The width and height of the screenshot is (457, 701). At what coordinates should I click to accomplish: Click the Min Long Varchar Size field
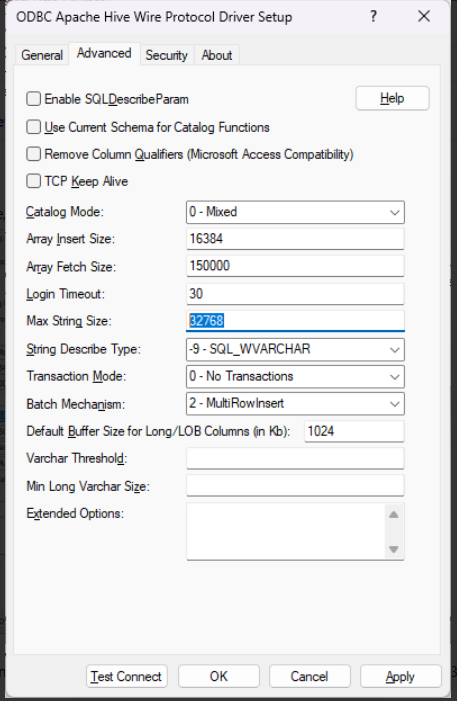[295, 486]
